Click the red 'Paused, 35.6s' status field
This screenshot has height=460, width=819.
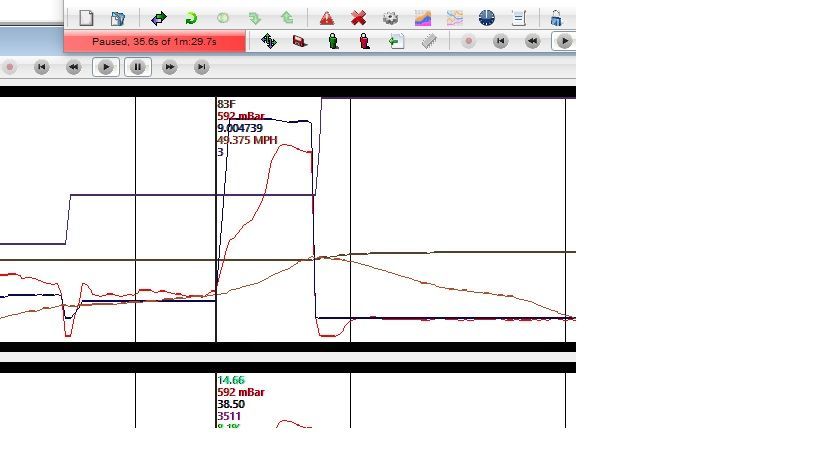pos(154,41)
